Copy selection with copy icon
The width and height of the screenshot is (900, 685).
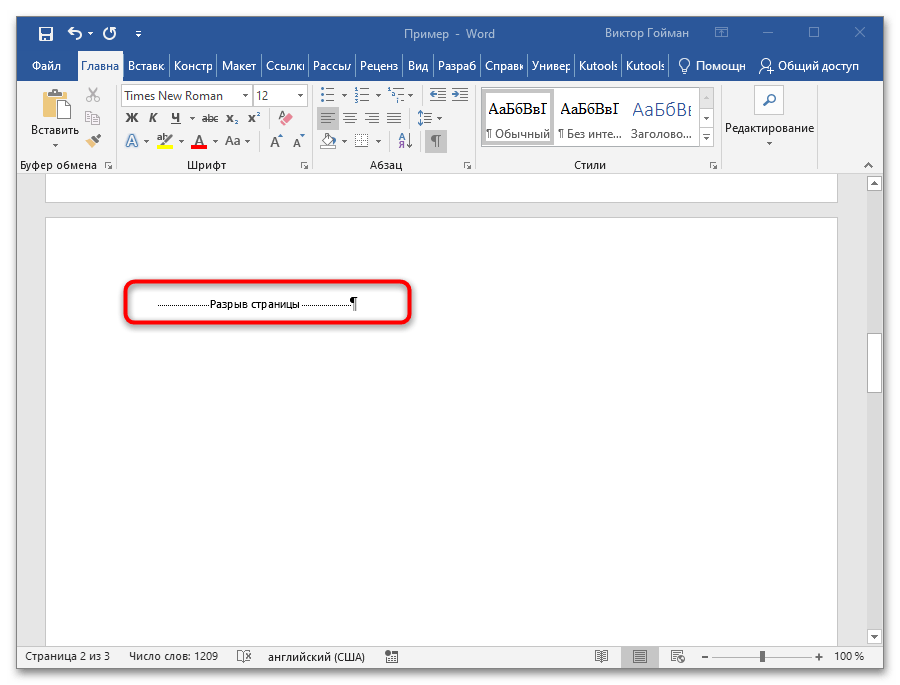tap(93, 118)
